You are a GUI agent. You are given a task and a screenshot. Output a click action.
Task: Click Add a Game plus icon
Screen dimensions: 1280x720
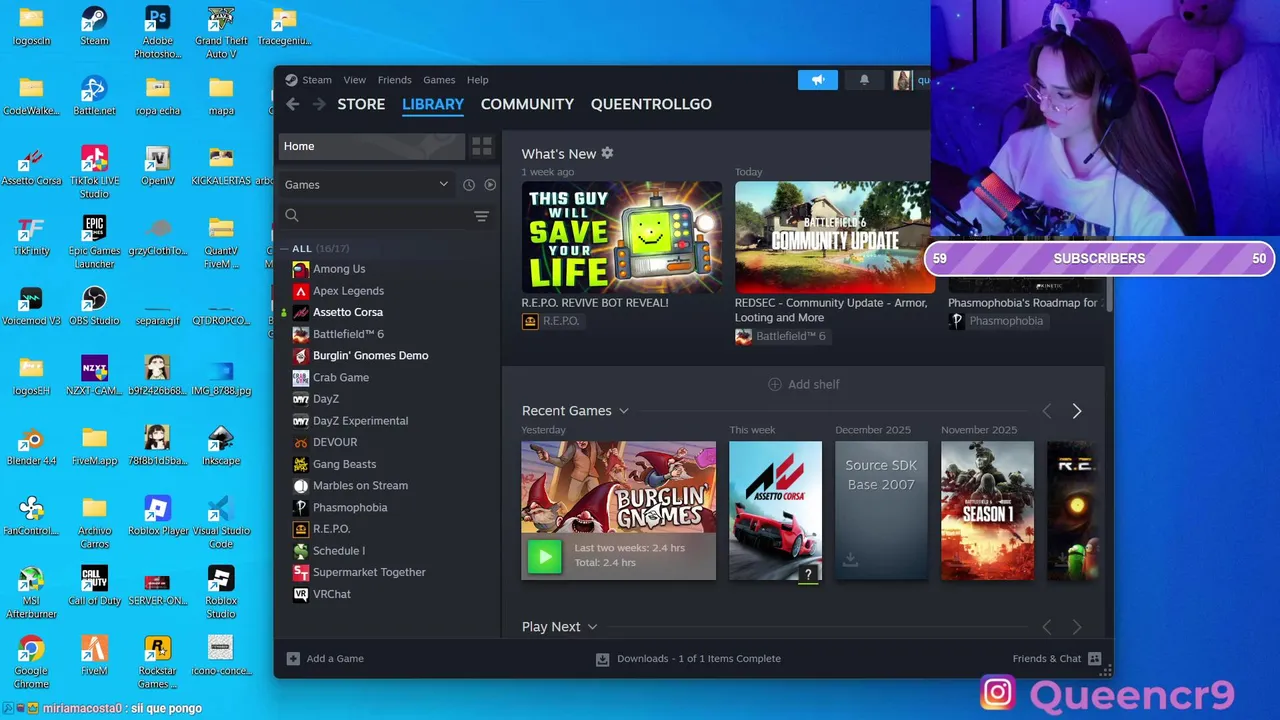[293, 658]
